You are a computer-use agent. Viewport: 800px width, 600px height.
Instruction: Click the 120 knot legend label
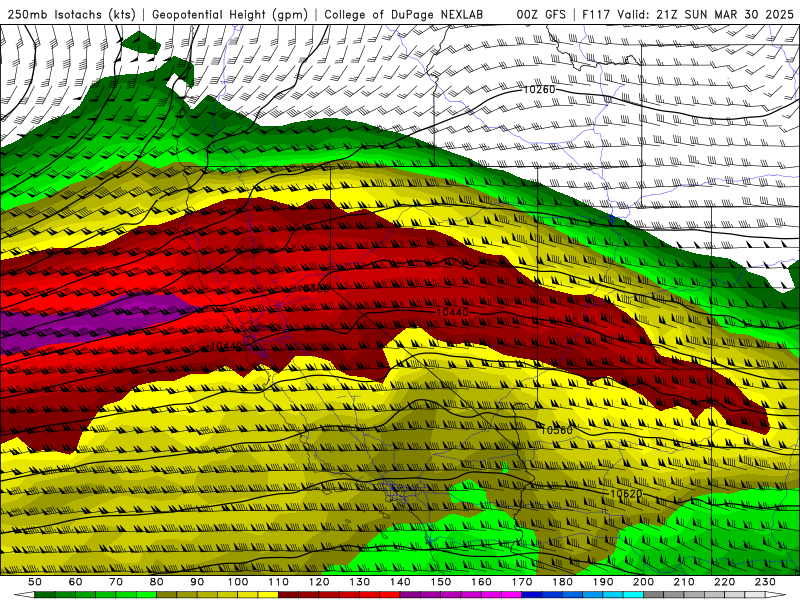(x=319, y=582)
